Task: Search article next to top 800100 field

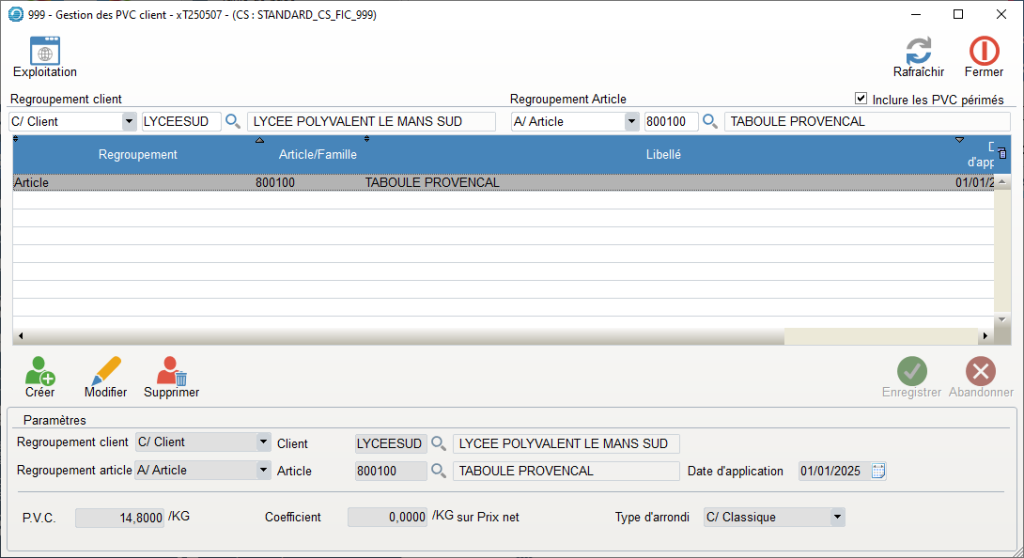Action: [711, 121]
